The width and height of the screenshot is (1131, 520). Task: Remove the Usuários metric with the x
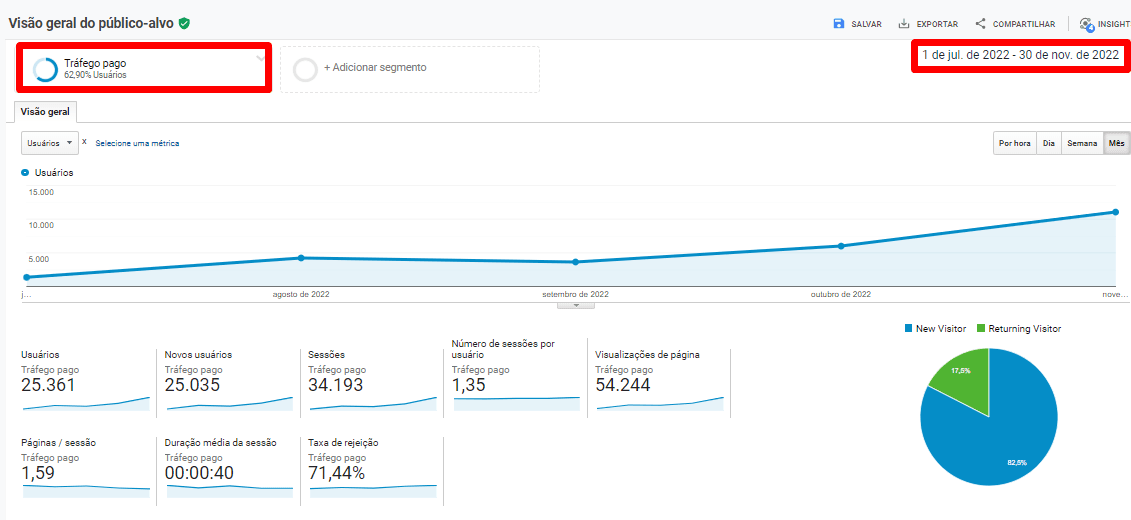84,142
